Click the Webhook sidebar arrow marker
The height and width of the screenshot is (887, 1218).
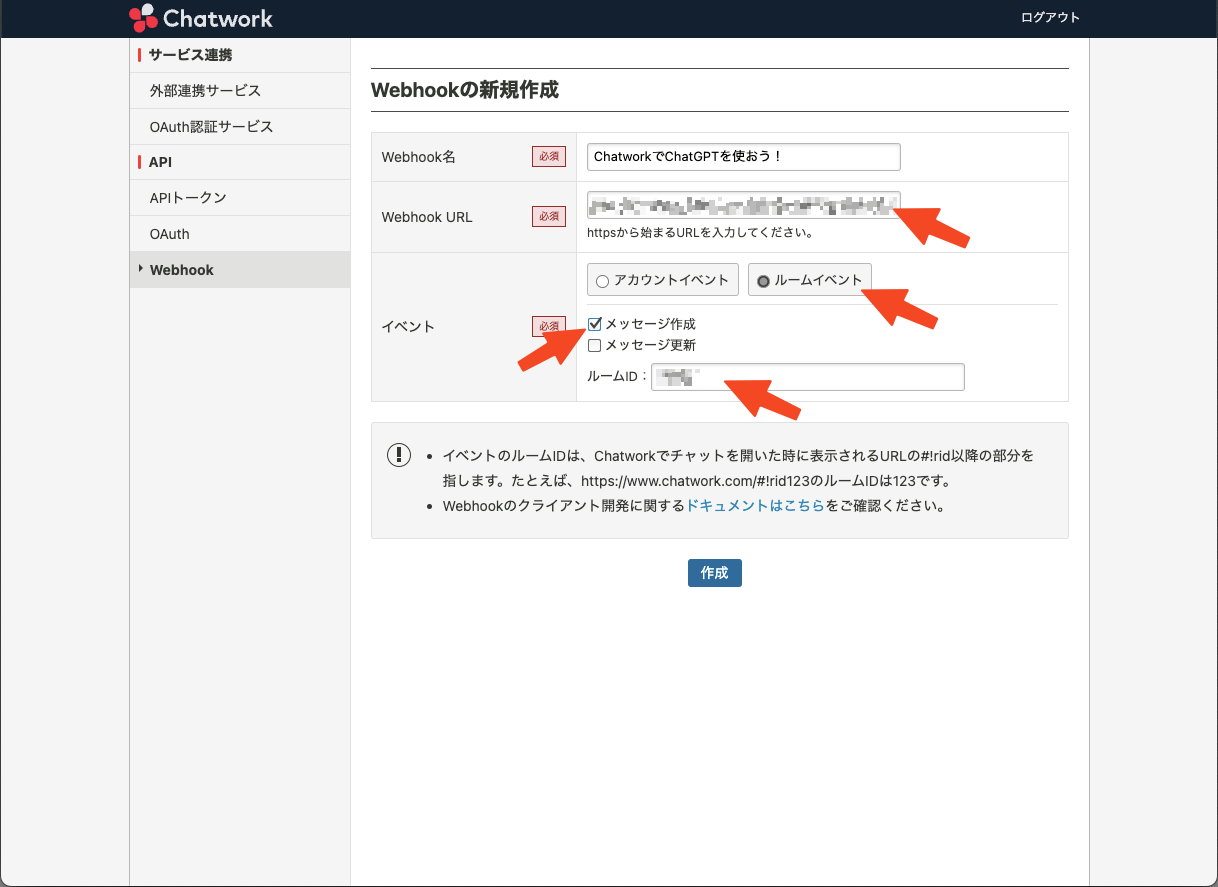[x=141, y=269]
